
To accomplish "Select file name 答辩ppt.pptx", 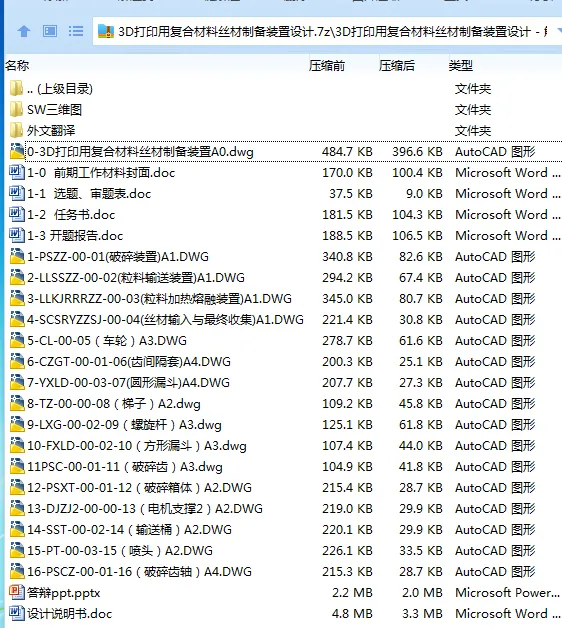I will pyautogui.click(x=63, y=592).
